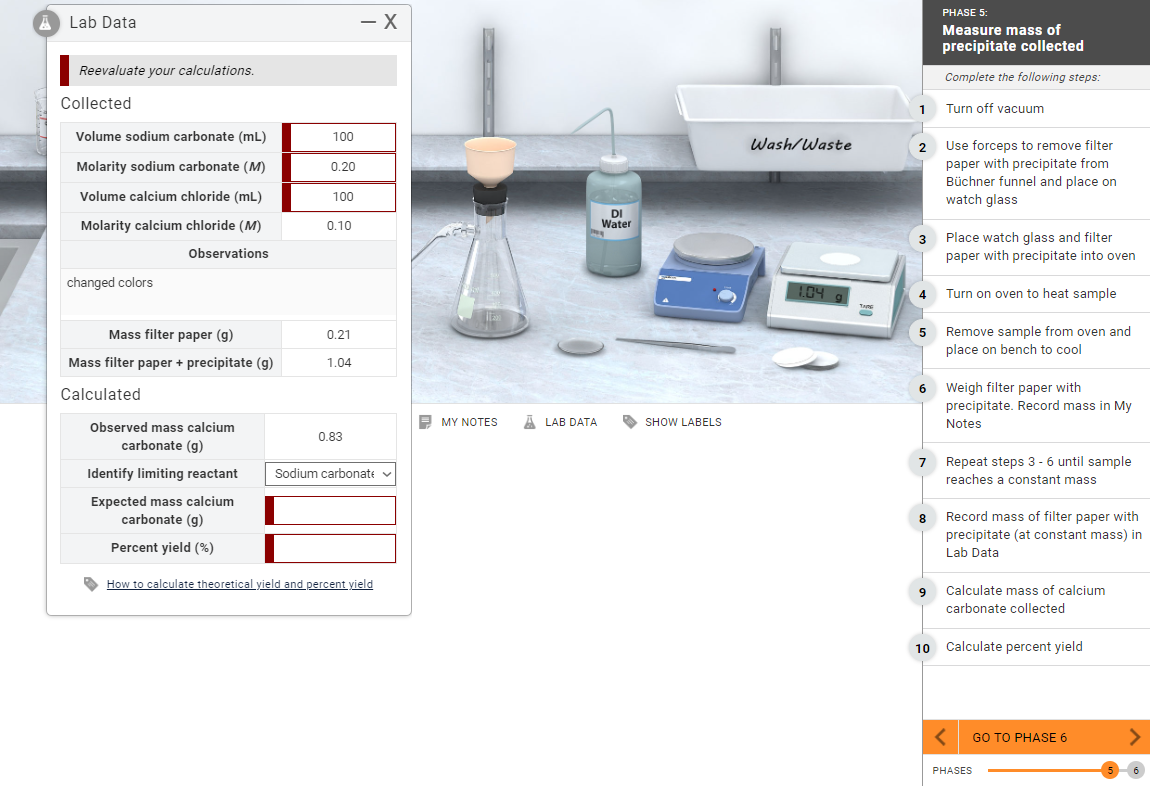Select step 5 Remove sample from oven
1150x804 pixels.
point(1036,341)
